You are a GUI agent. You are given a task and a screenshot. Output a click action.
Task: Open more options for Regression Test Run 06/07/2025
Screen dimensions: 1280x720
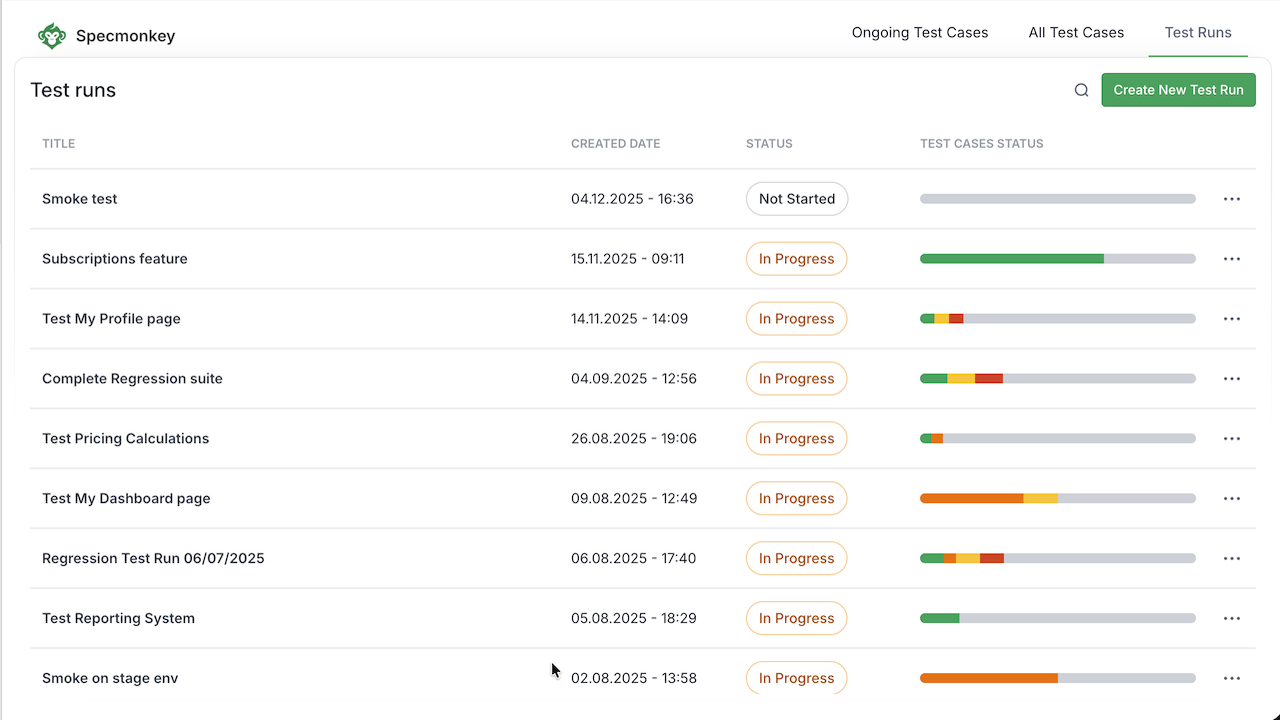pos(1232,559)
